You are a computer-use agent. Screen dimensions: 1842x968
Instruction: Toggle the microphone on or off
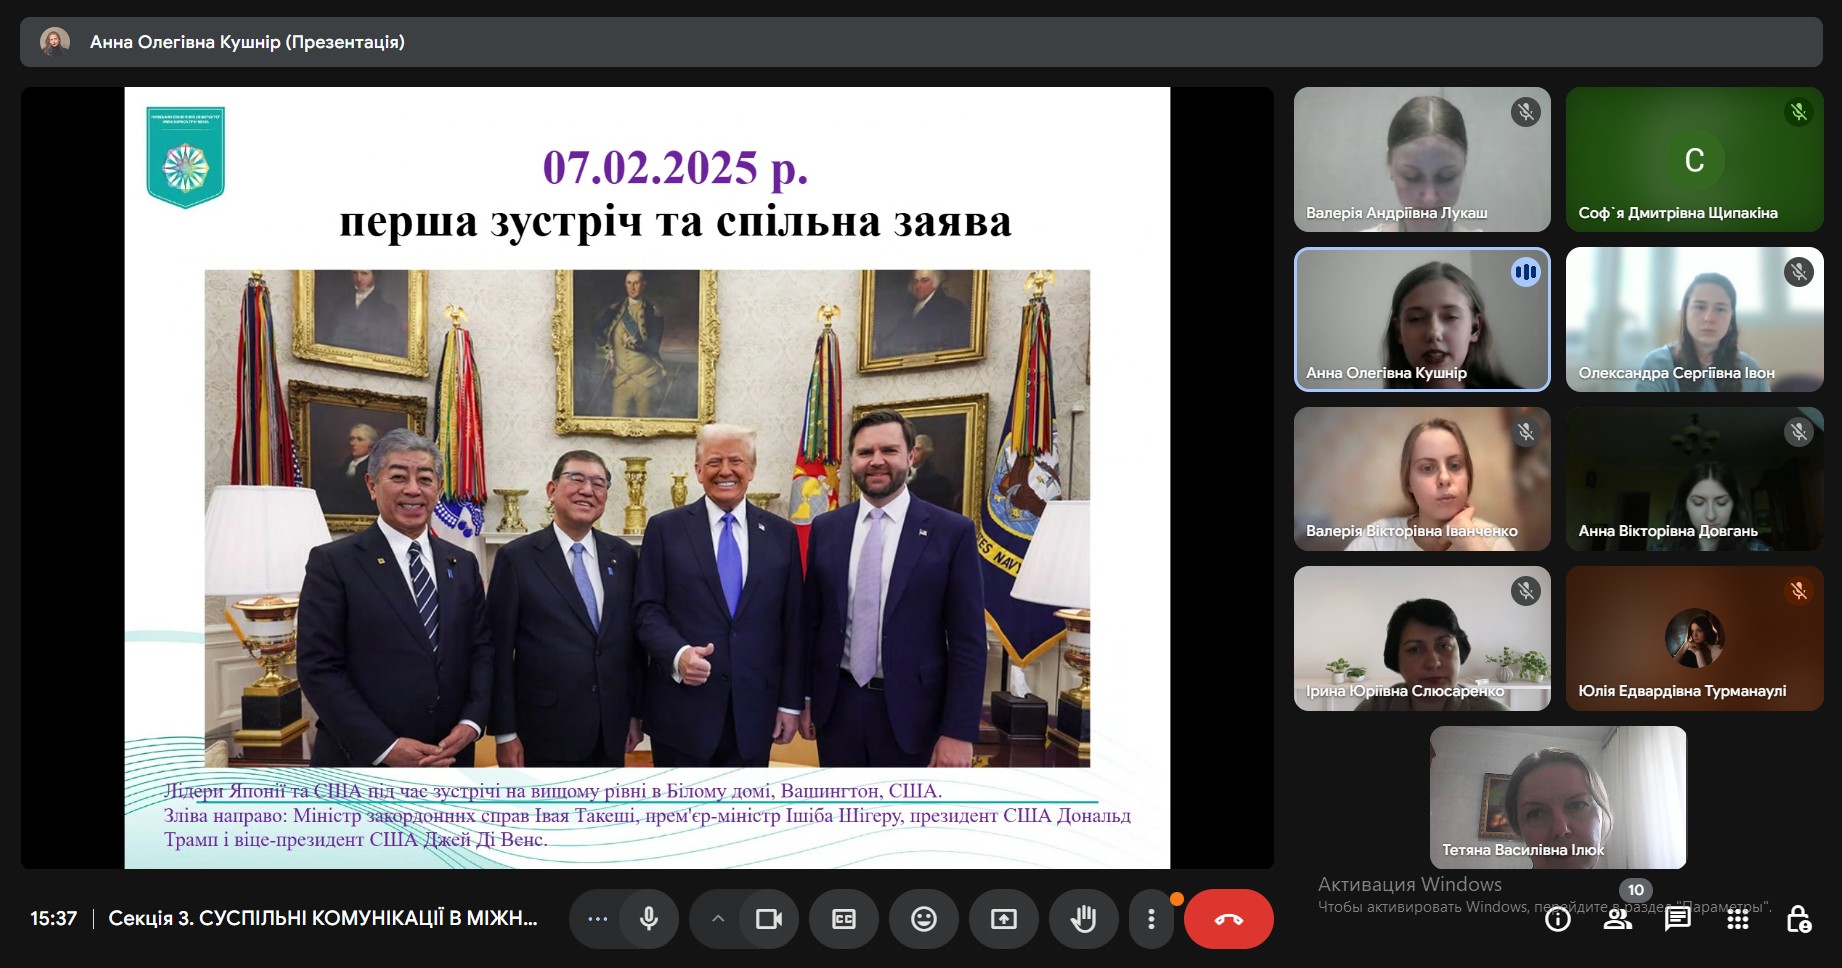[x=649, y=919]
